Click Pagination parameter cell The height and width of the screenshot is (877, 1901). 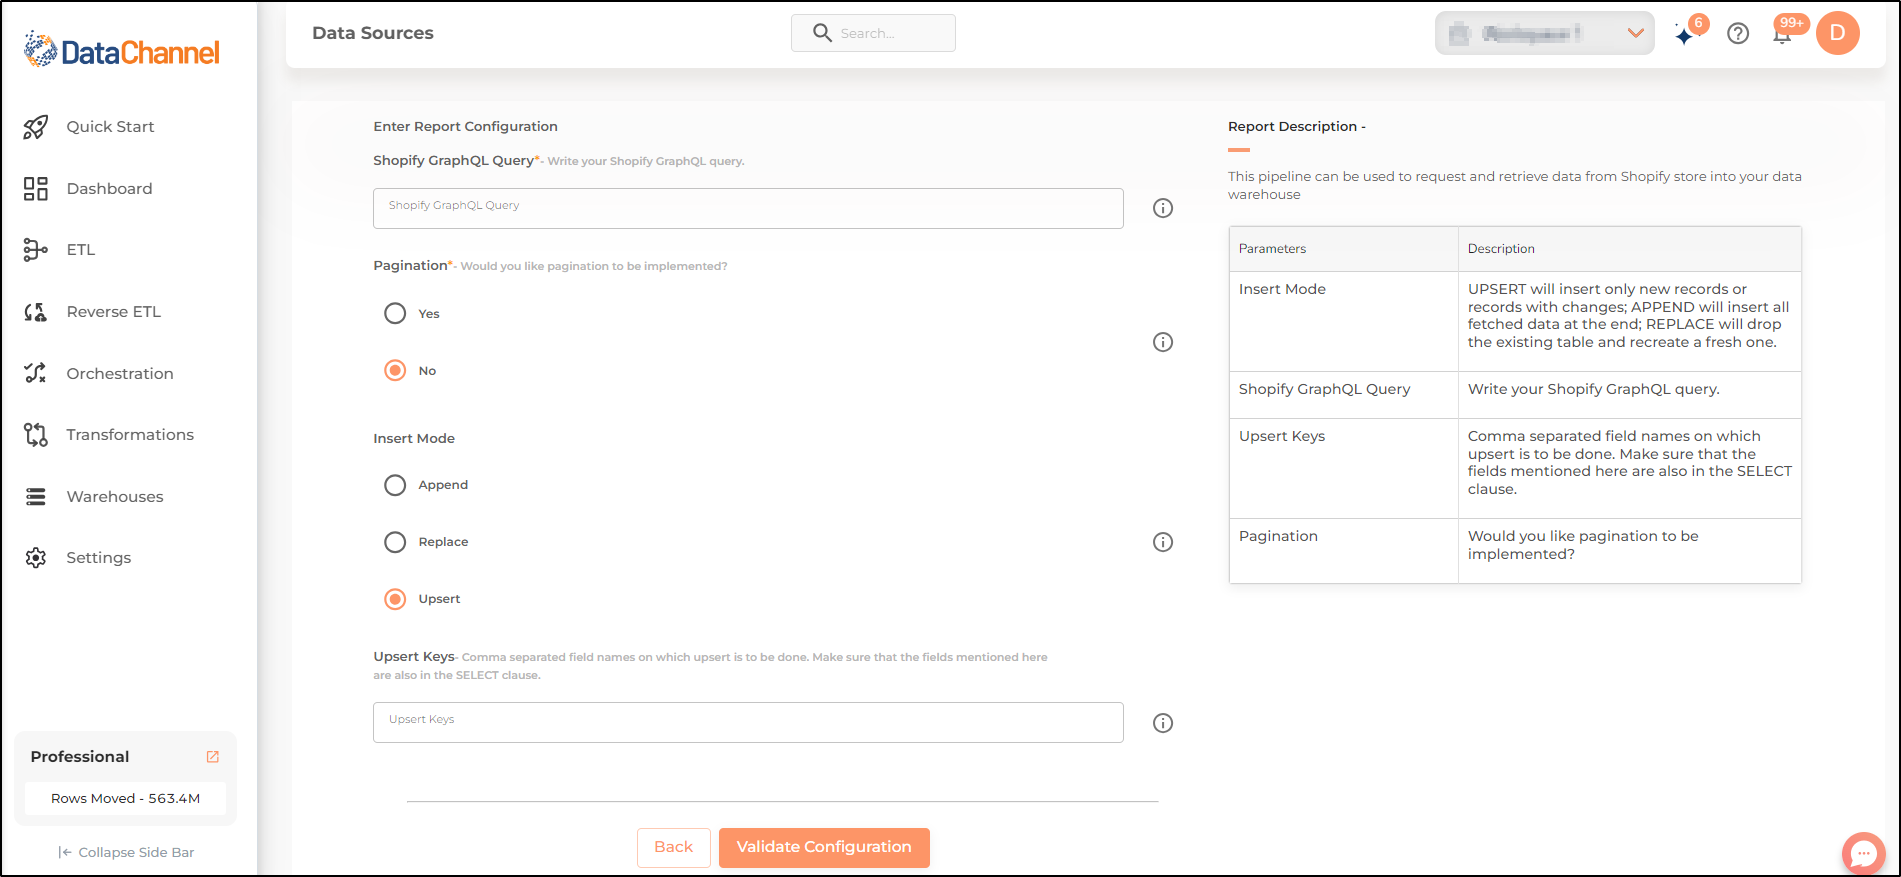tap(1343, 551)
